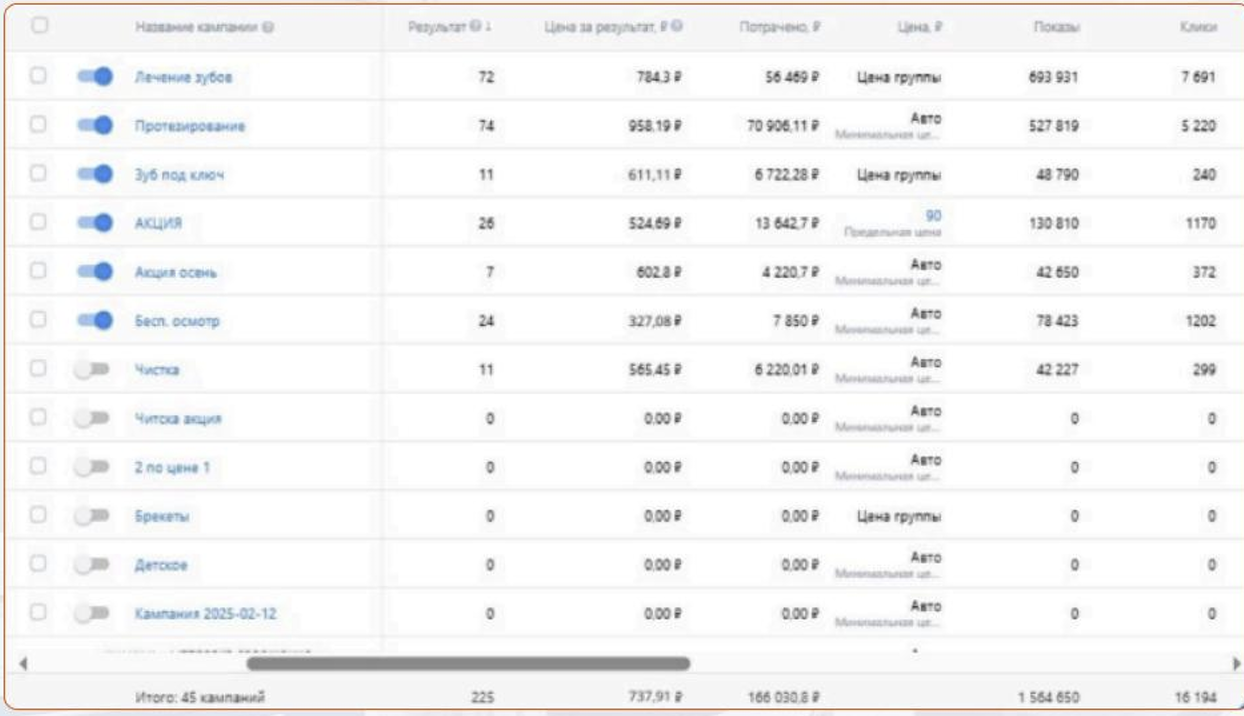The width and height of the screenshot is (1244, 716).
Task: Open campaign named Кампания 2025-02-12
Action: point(204,614)
